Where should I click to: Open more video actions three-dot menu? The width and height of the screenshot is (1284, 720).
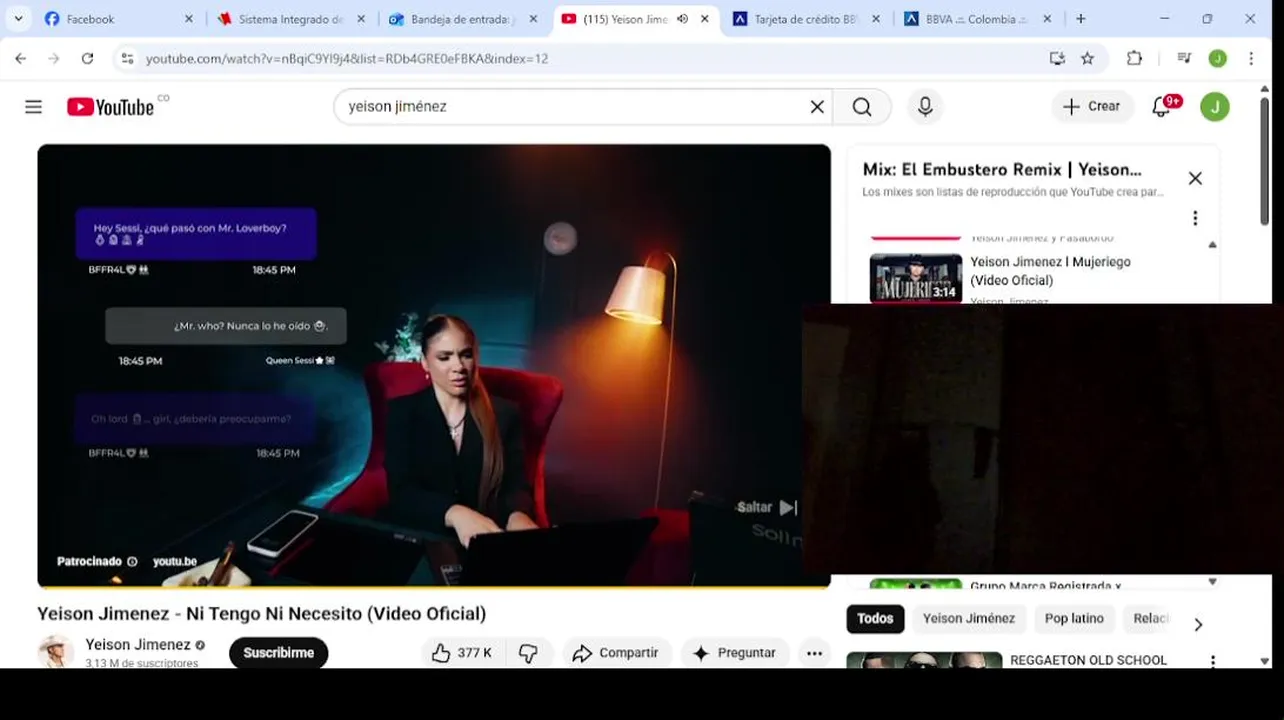point(814,653)
